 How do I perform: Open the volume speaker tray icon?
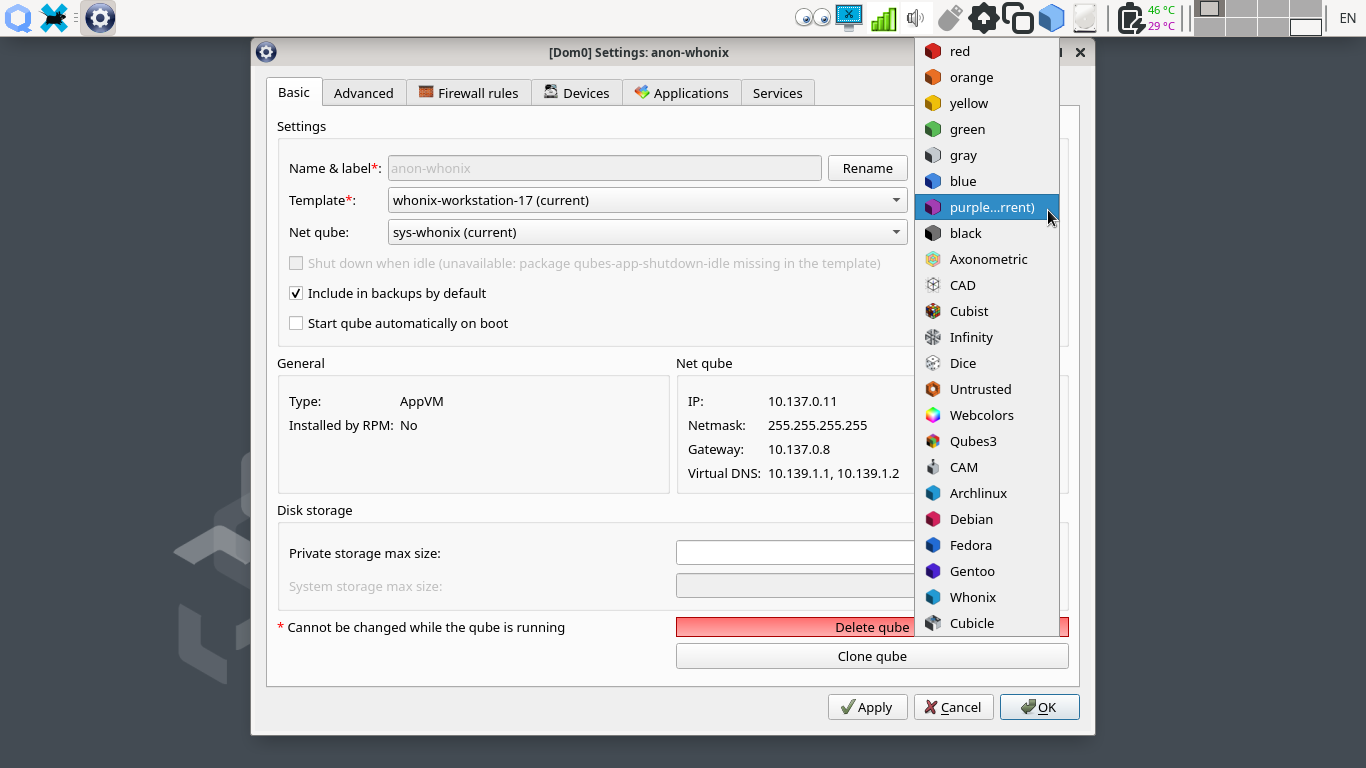(915, 18)
